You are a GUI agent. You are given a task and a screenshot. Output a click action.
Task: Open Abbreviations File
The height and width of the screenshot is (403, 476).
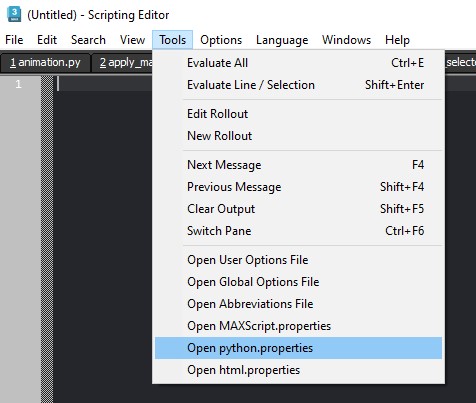[x=298, y=304]
